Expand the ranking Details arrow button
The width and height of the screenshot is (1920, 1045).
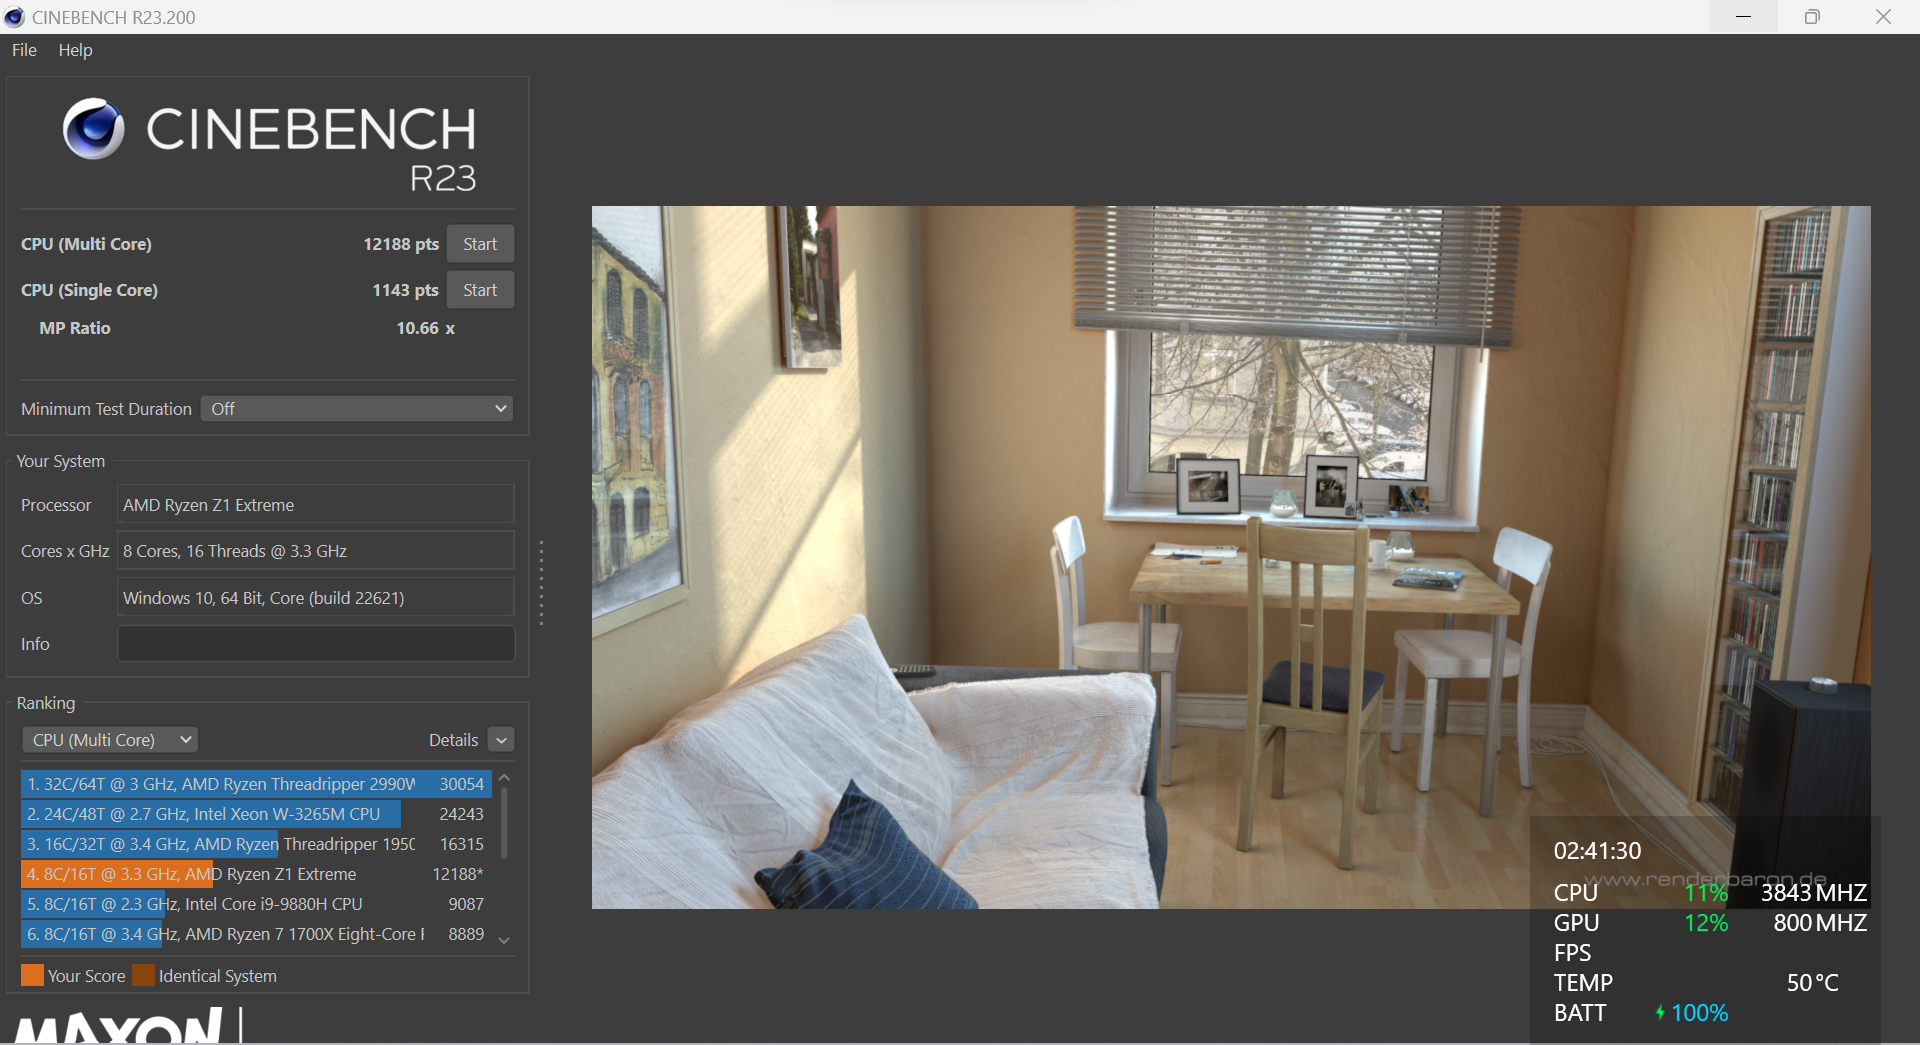(x=502, y=740)
